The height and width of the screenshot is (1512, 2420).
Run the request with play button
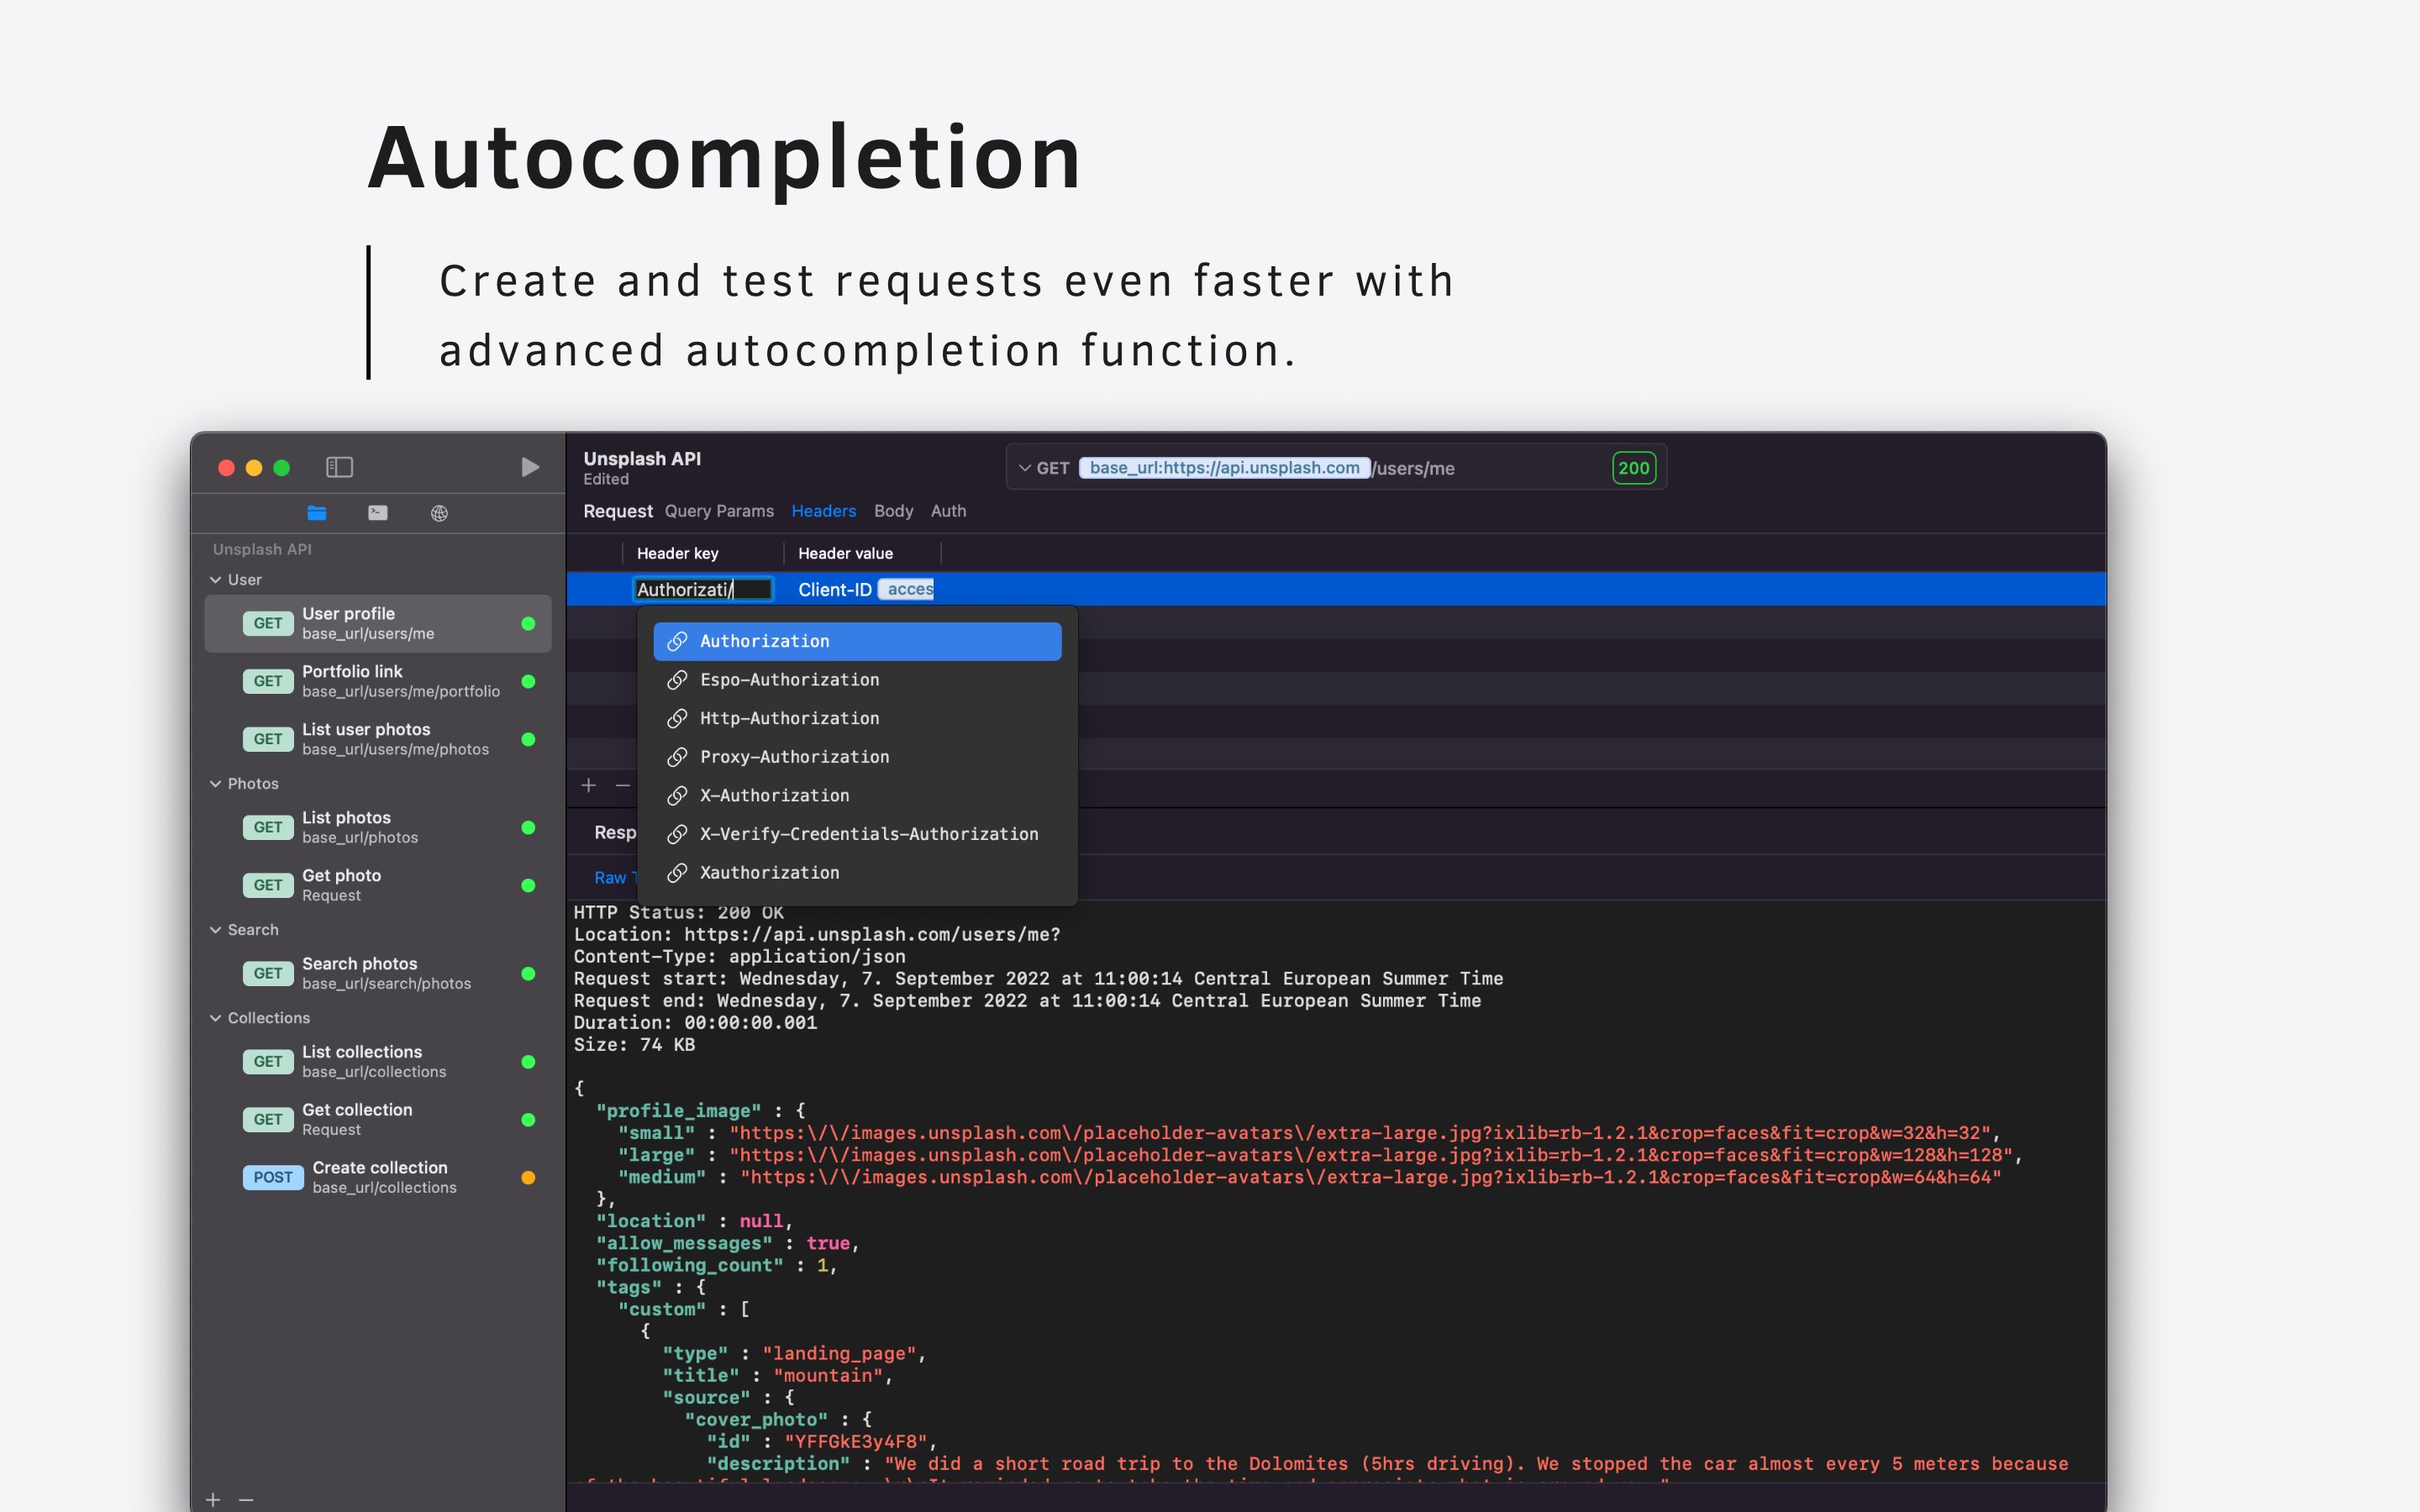(530, 467)
